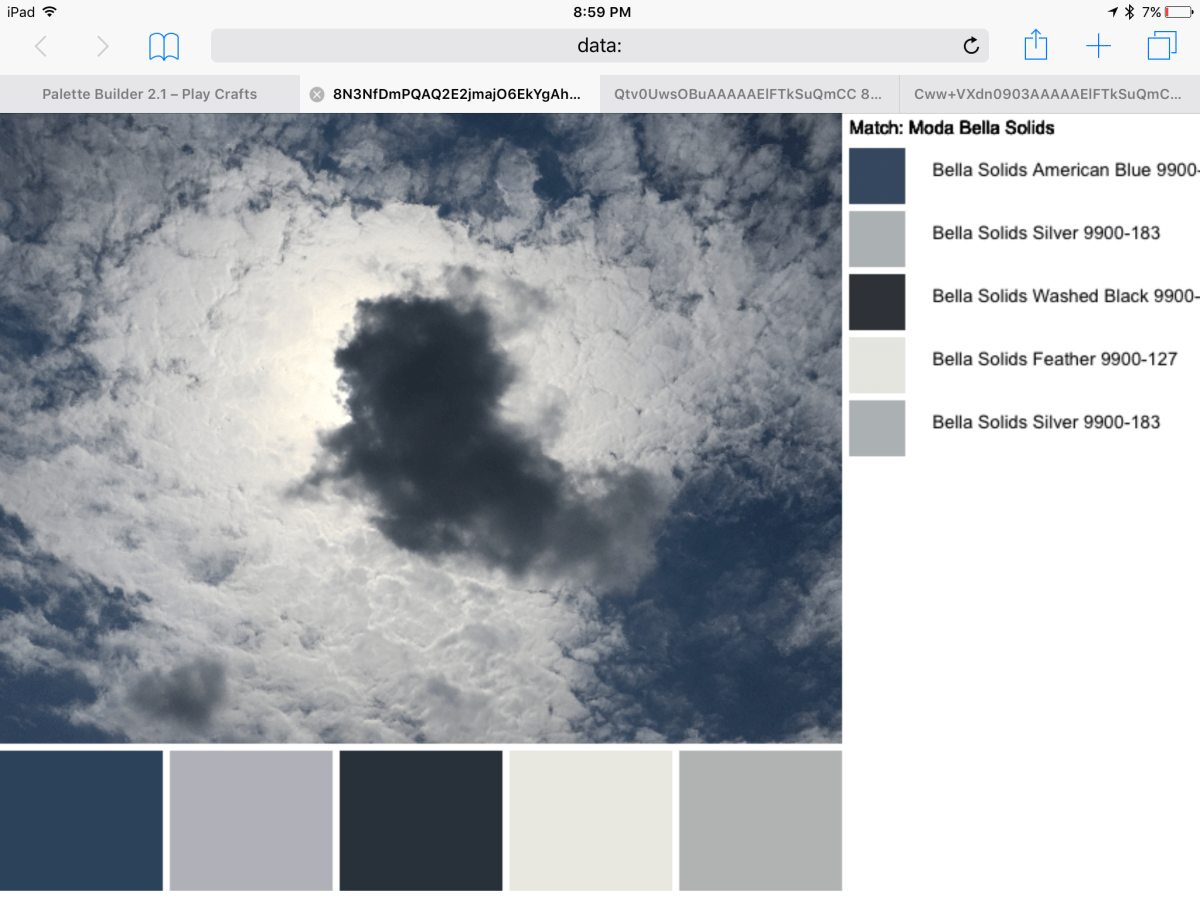Add a new tab with plus icon
1200x899 pixels.
pos(1098,46)
